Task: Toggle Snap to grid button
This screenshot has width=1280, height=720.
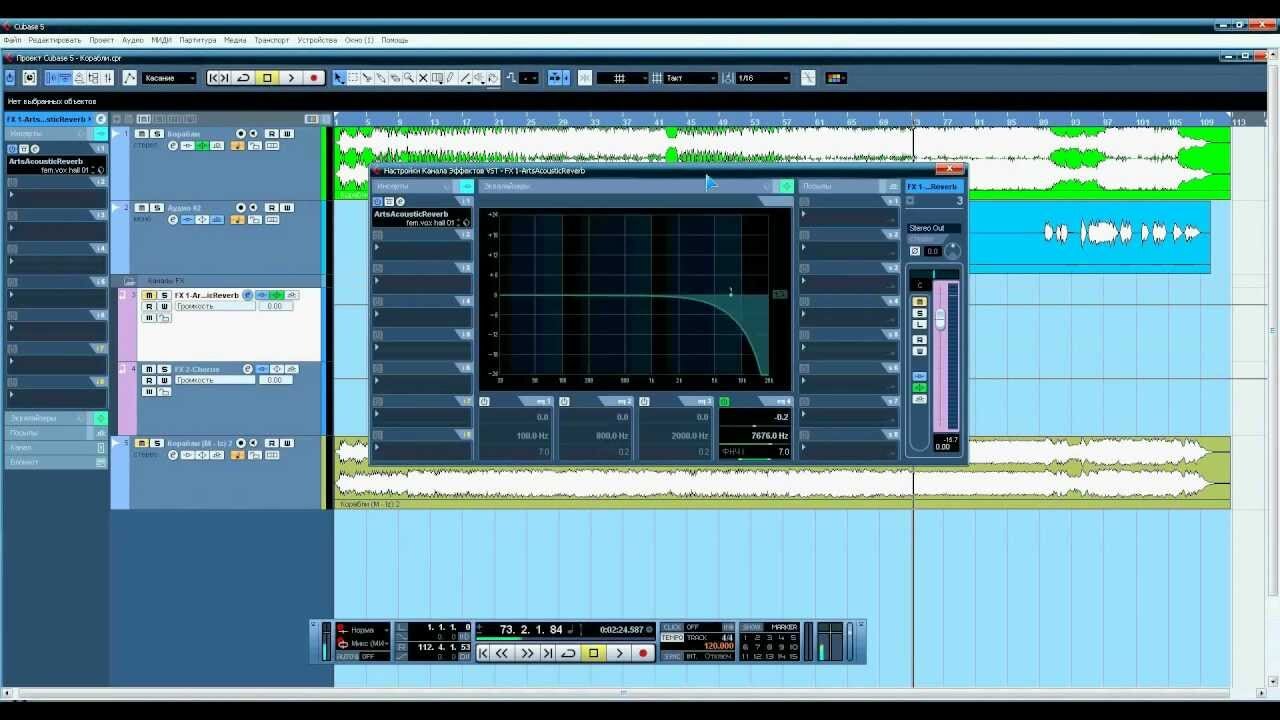Action: point(585,78)
